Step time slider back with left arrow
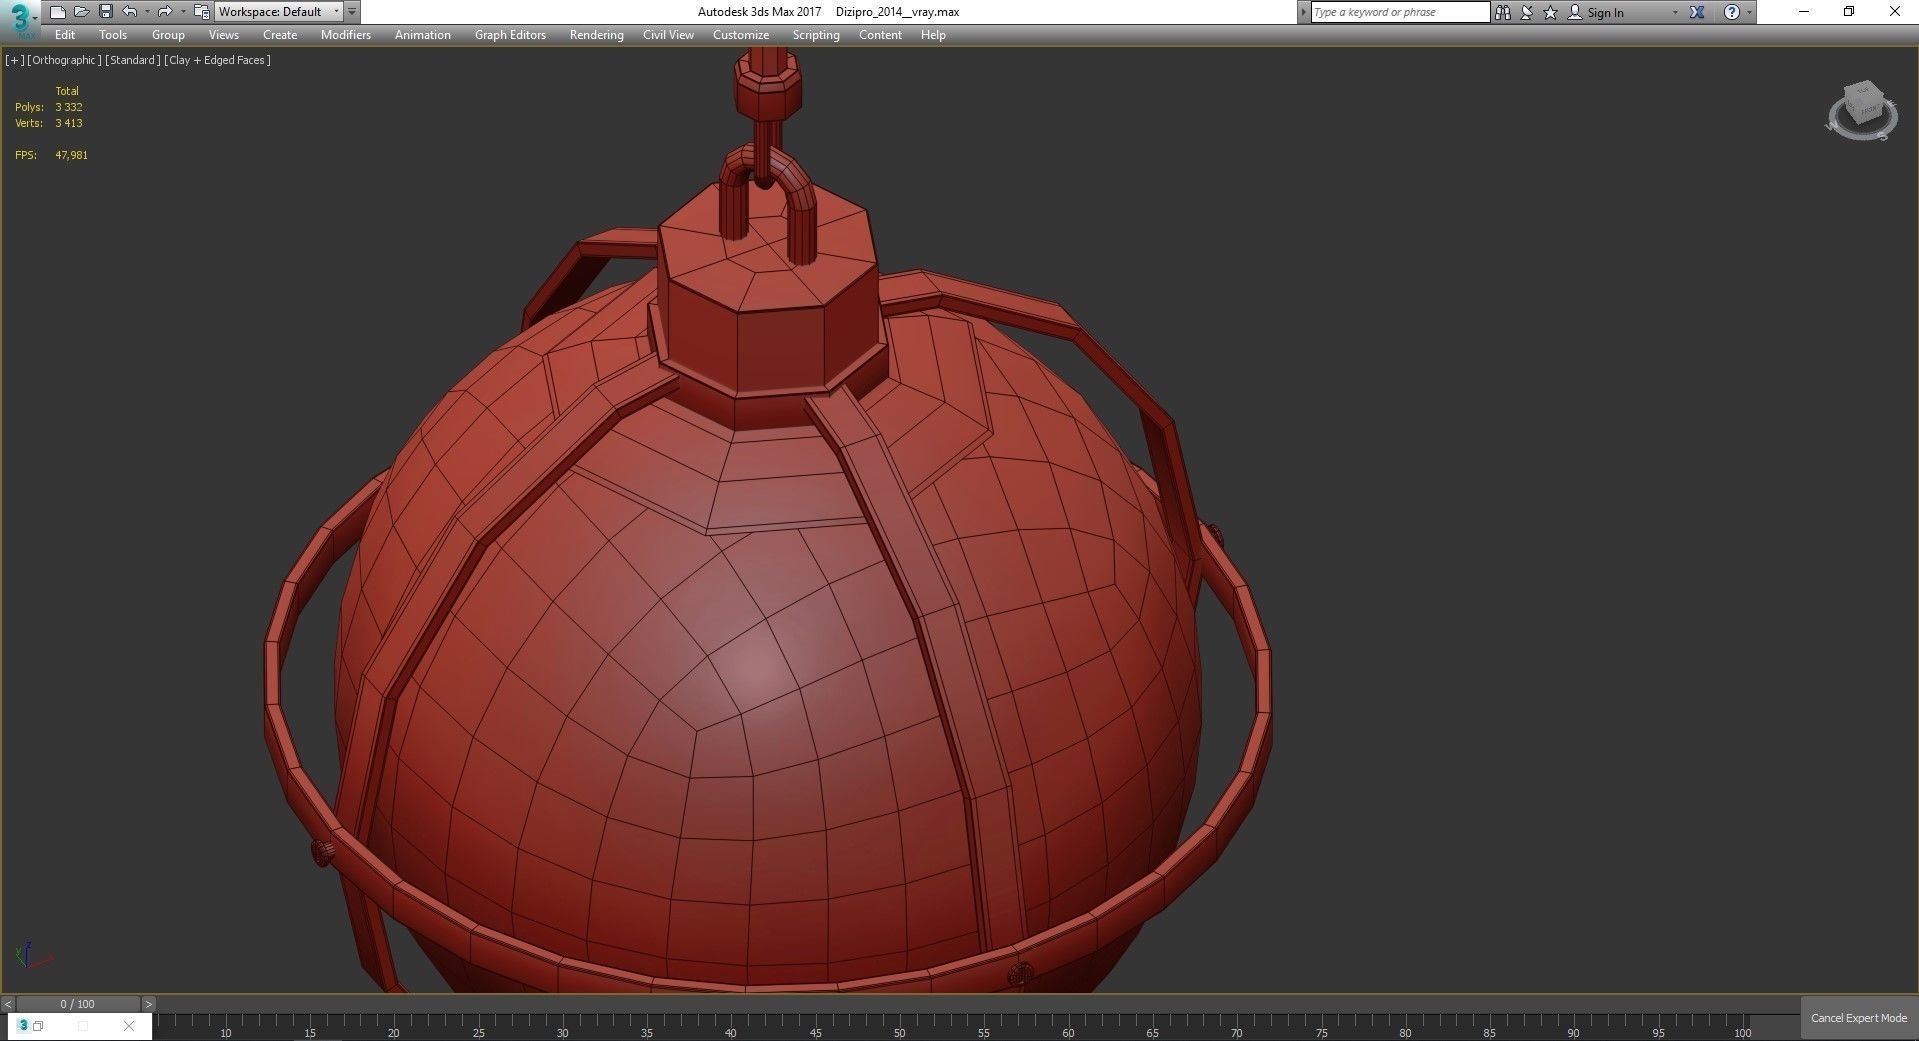1919x1041 pixels. [x=8, y=1004]
